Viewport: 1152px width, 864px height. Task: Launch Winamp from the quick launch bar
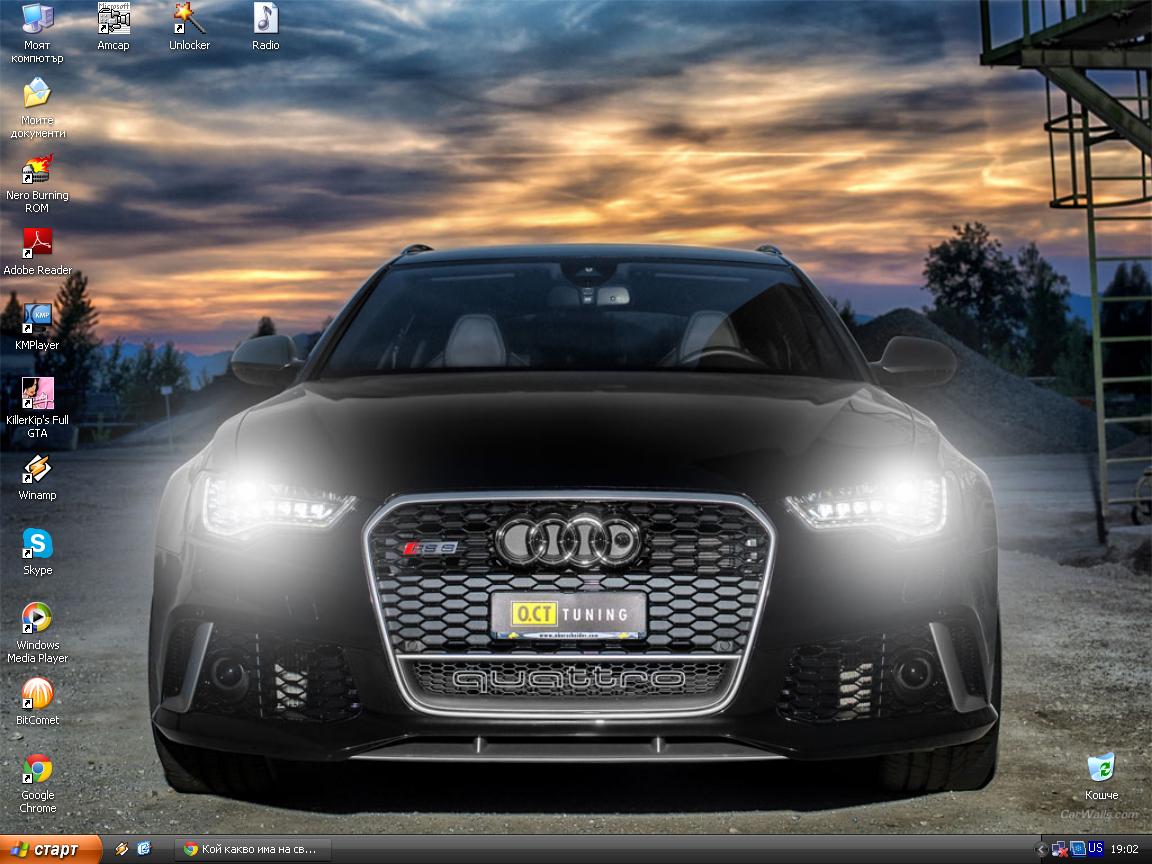click(122, 849)
